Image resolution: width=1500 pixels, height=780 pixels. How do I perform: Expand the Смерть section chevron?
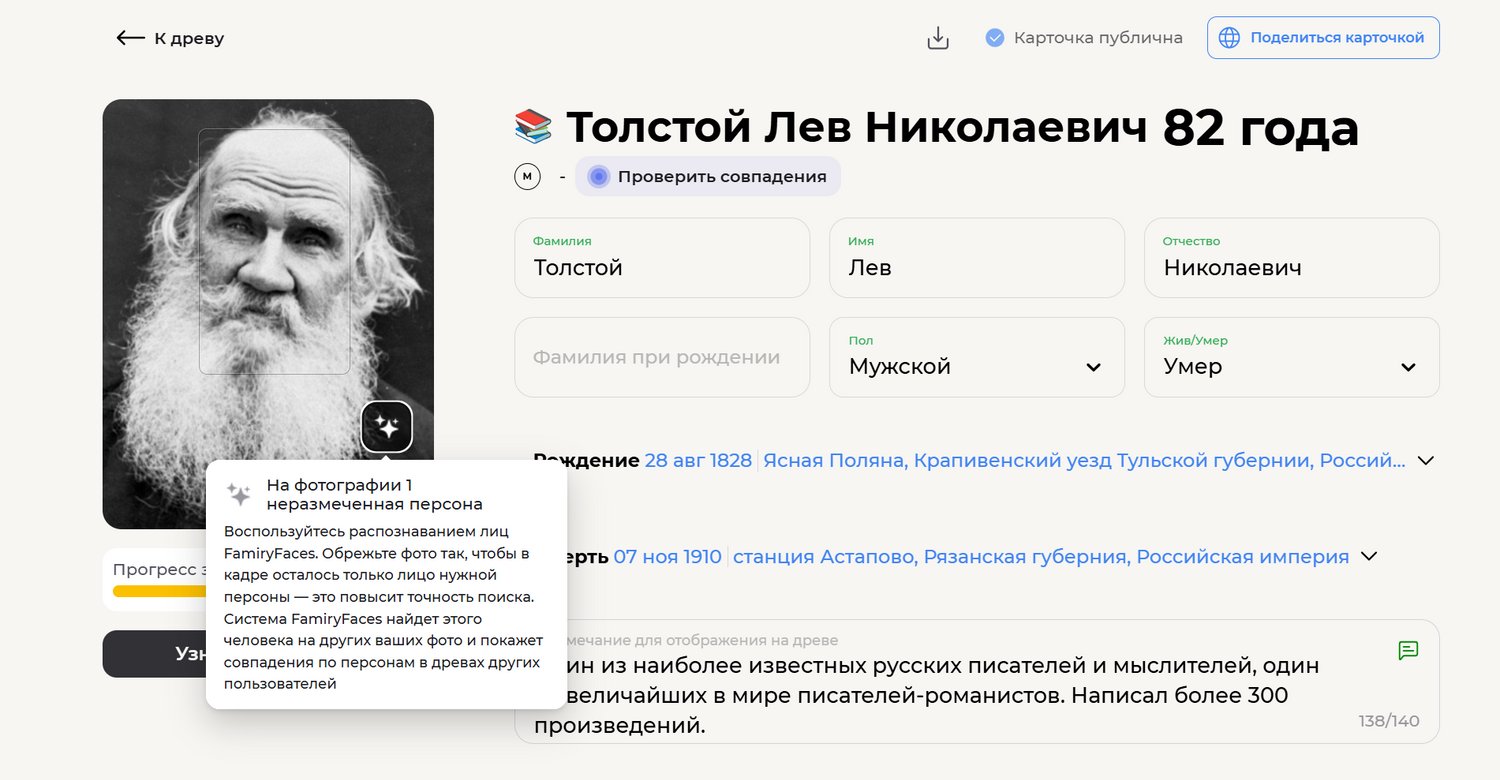(1370, 556)
